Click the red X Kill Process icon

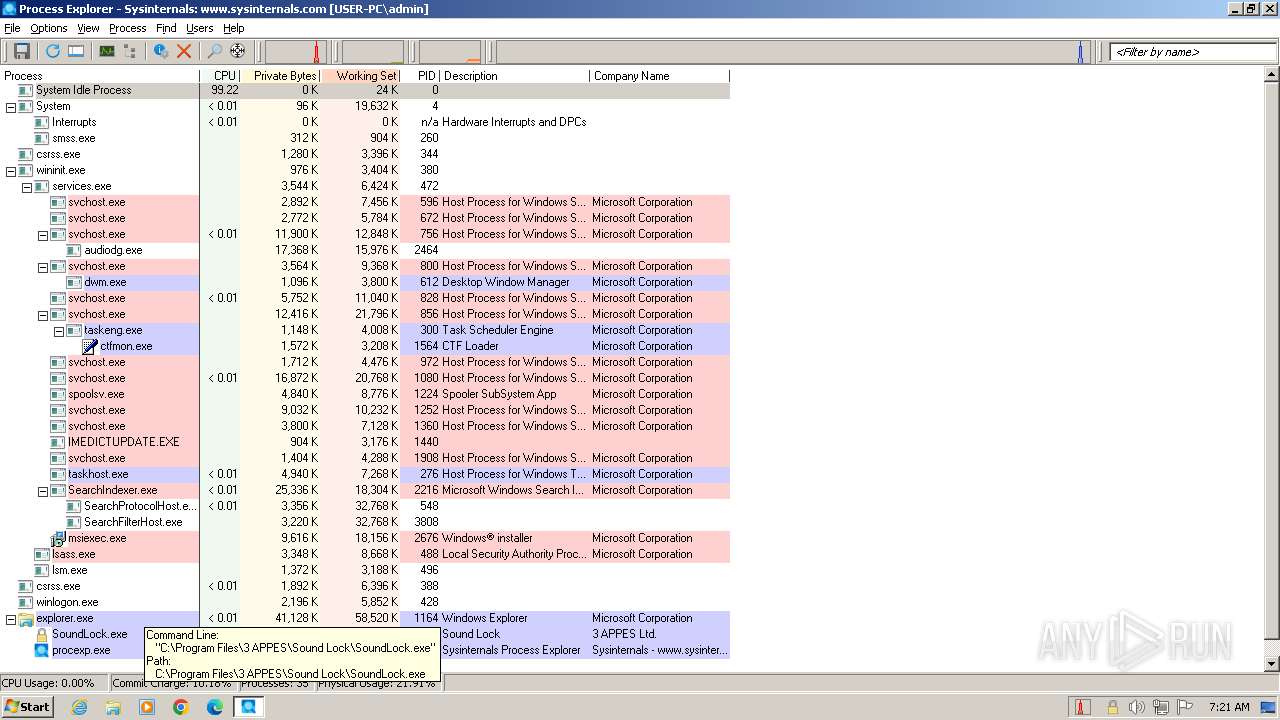coord(184,51)
